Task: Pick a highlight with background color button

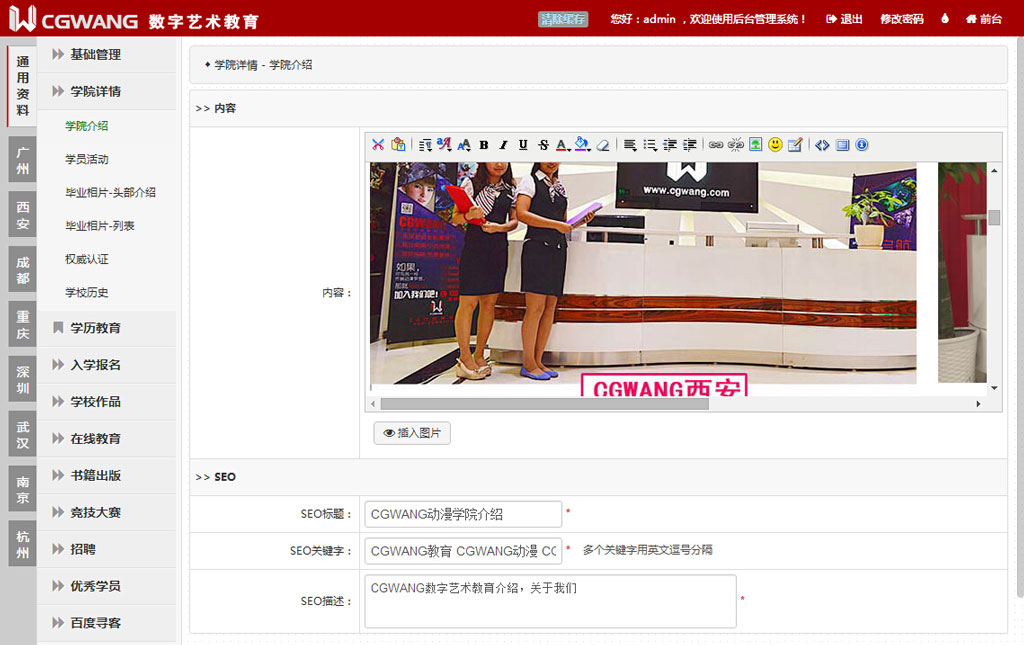Action: click(583, 145)
